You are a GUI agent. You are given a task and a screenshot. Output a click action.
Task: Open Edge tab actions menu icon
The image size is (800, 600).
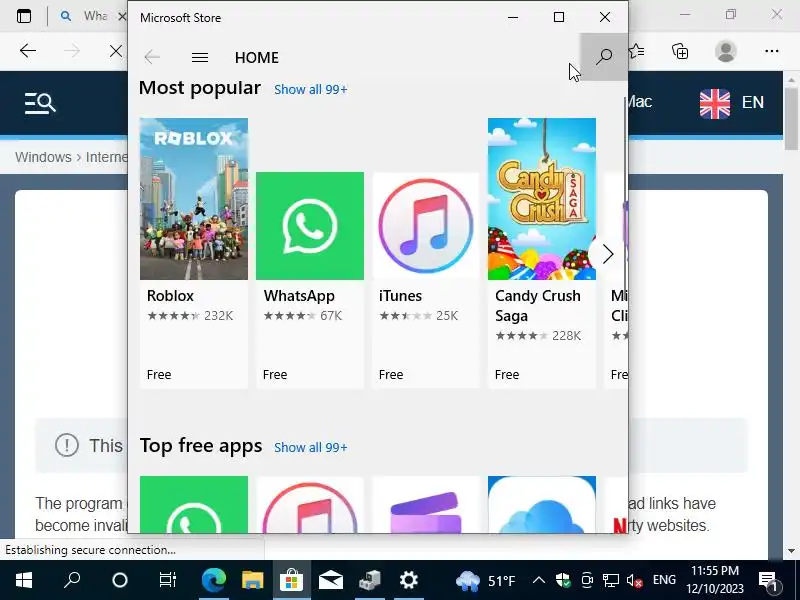pos(23,16)
